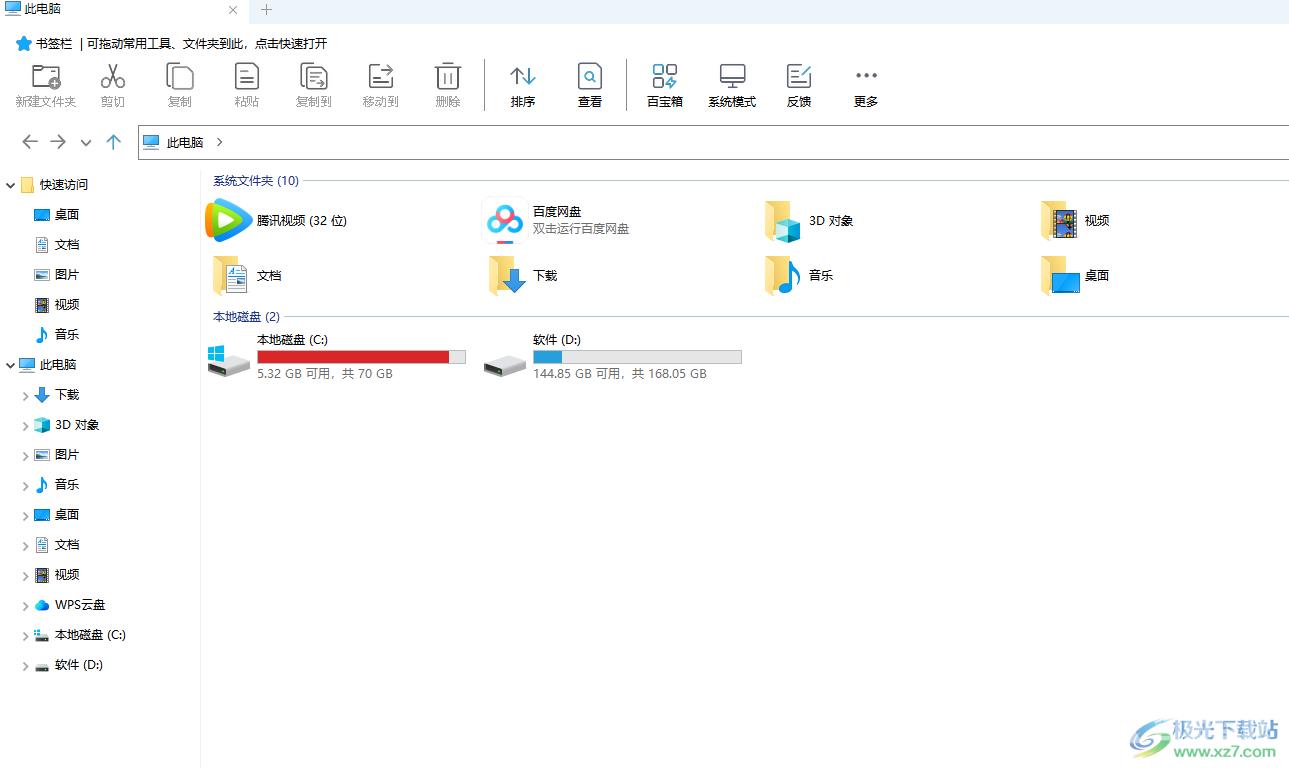Viewport: 1289px width, 768px height.
Task: Expand the 3D 对象 node in sidebar
Action: pyautogui.click(x=25, y=426)
